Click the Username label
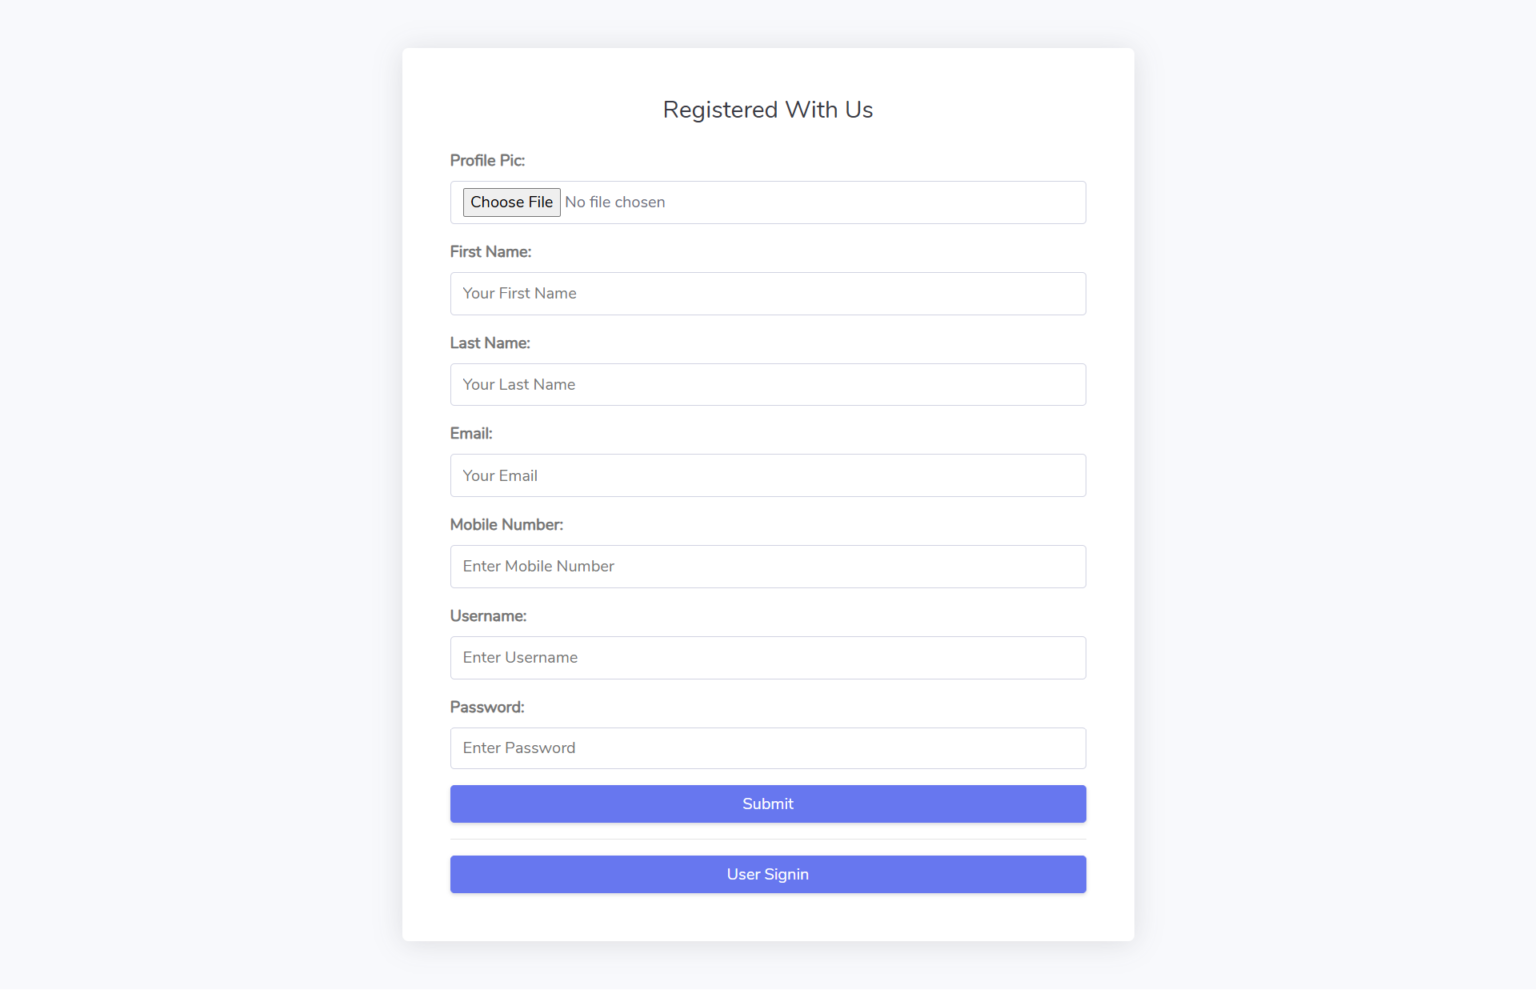Screen dimensions: 1536x990 (x=488, y=615)
